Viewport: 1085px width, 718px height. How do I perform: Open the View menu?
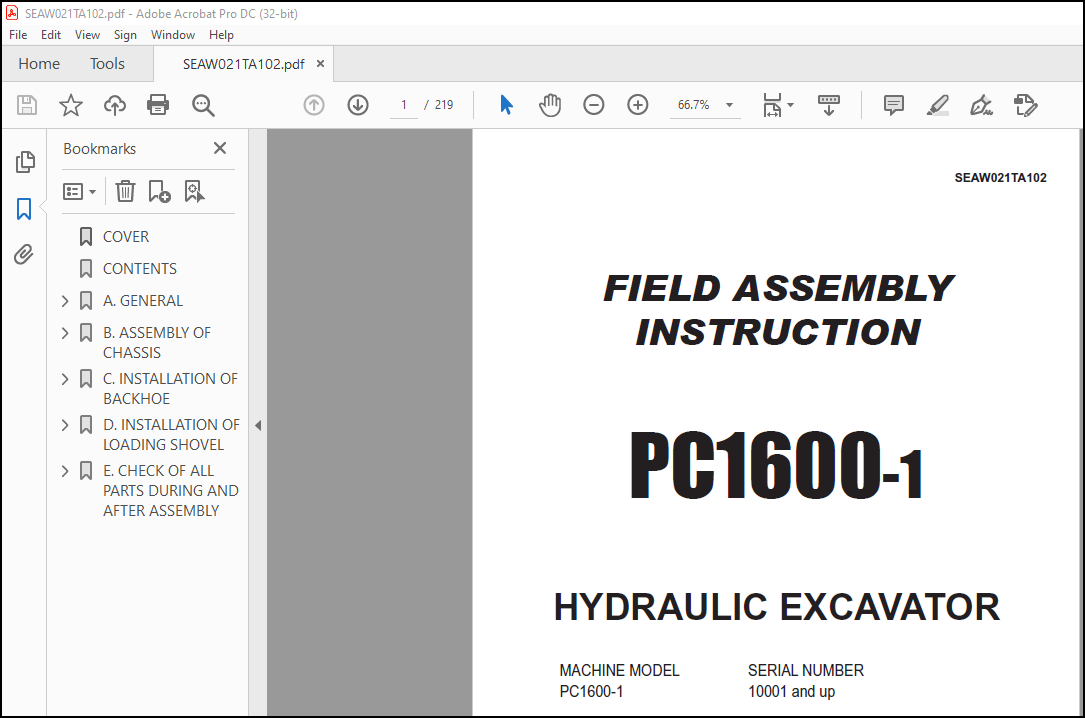click(x=87, y=35)
